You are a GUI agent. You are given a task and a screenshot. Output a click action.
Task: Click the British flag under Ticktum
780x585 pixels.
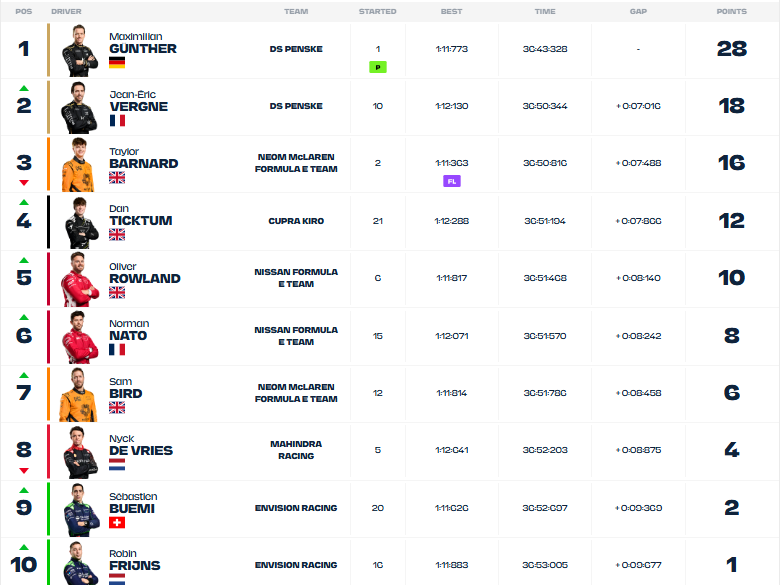pyautogui.click(x=117, y=235)
